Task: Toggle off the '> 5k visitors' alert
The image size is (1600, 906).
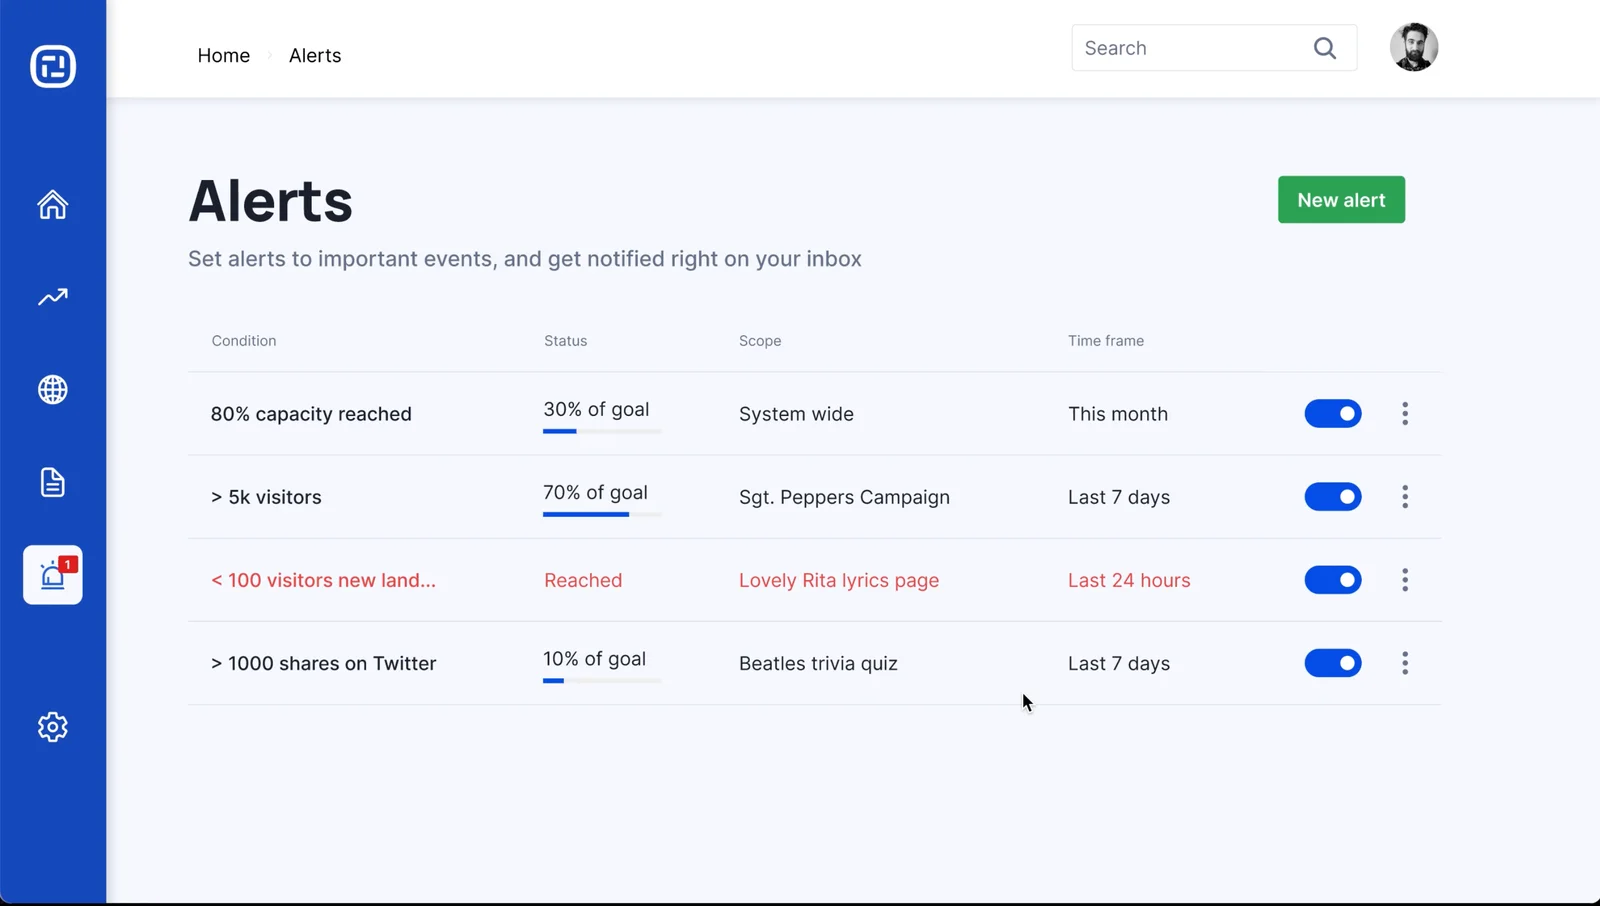Action: [x=1332, y=496]
